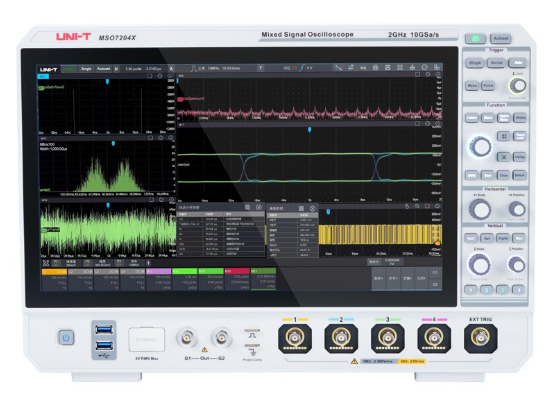The image size is (552, 398).
Task: Click the print icon in the top toolbar
Action: coord(375,68)
